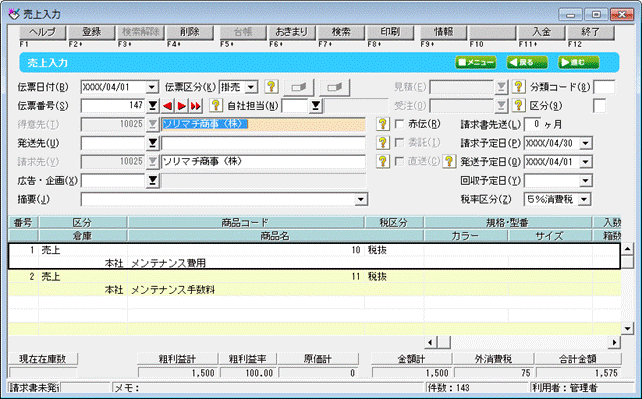Click the 終了 F12 button
The height and width of the screenshot is (399, 642).
tap(590, 32)
